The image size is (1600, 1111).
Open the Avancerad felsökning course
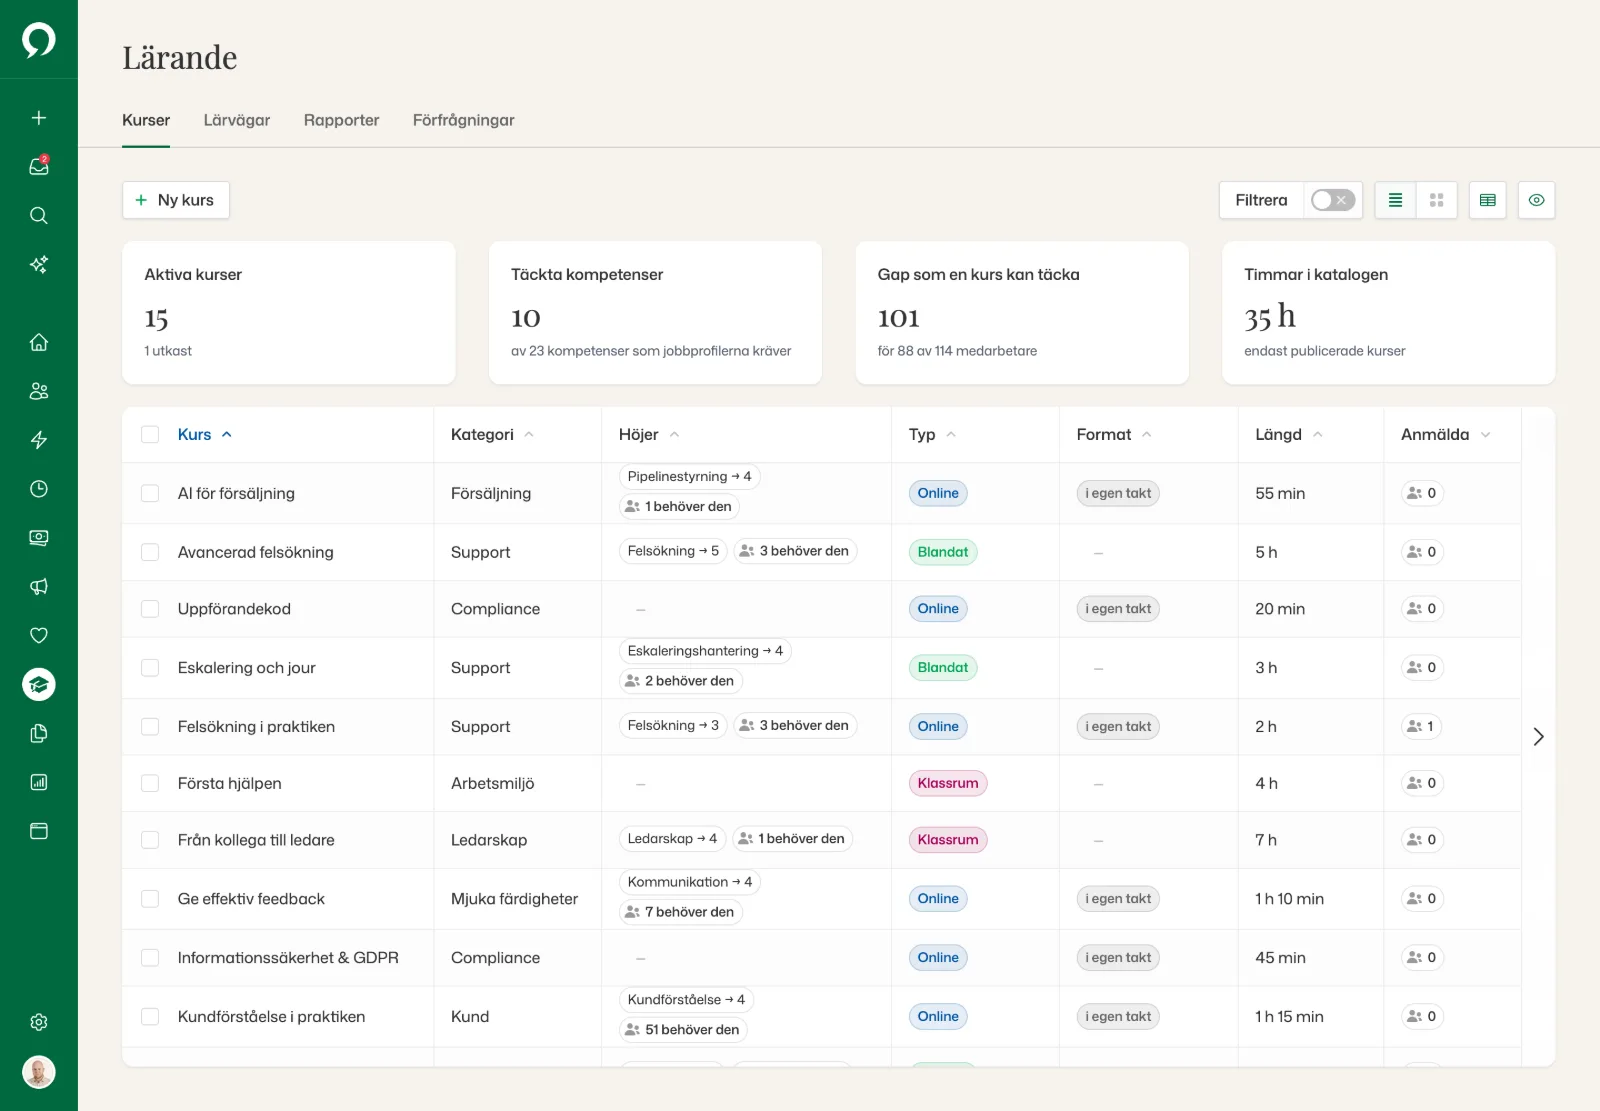coord(256,552)
